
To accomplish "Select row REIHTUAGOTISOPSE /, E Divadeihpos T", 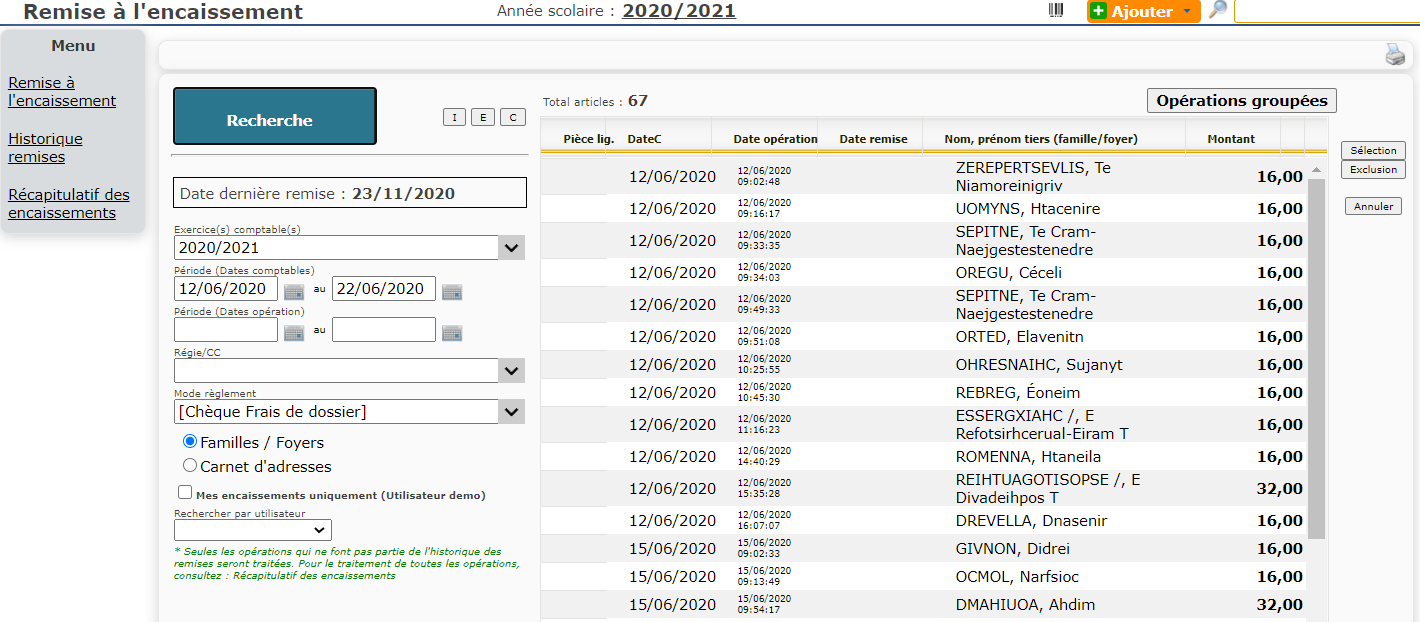I will [x=923, y=488].
